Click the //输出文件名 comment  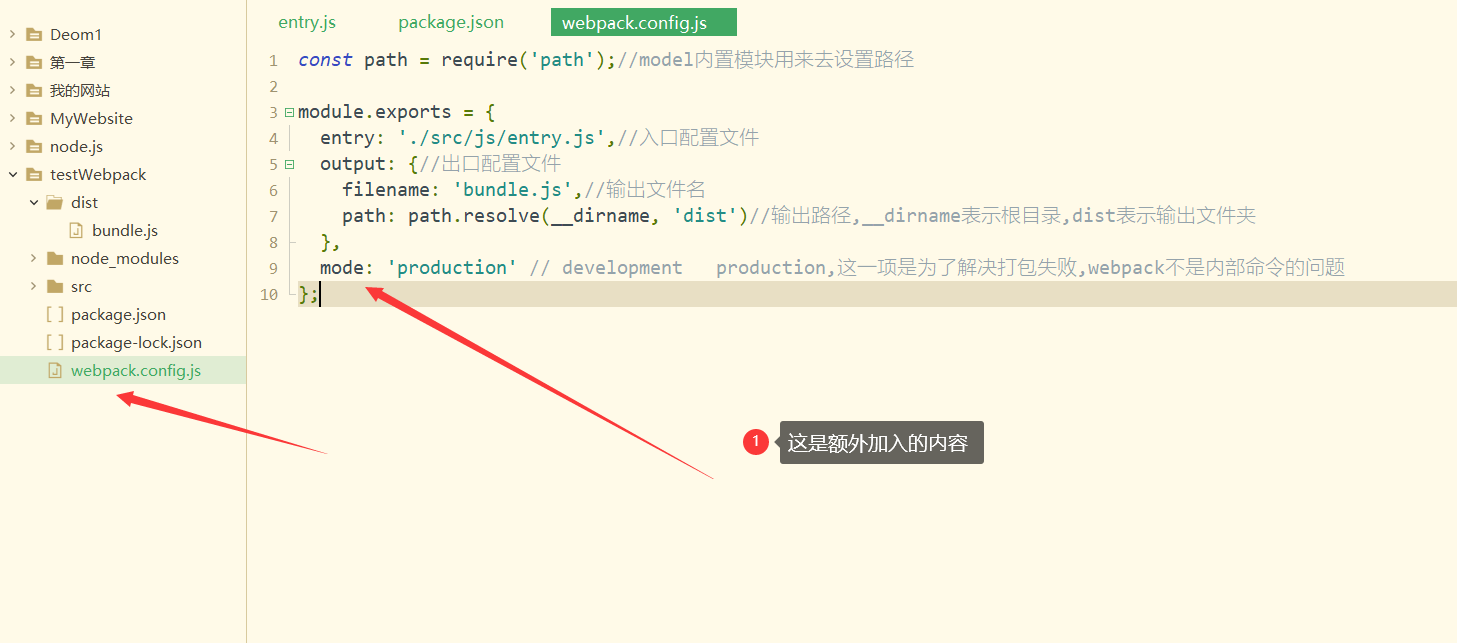pyautogui.click(x=645, y=189)
